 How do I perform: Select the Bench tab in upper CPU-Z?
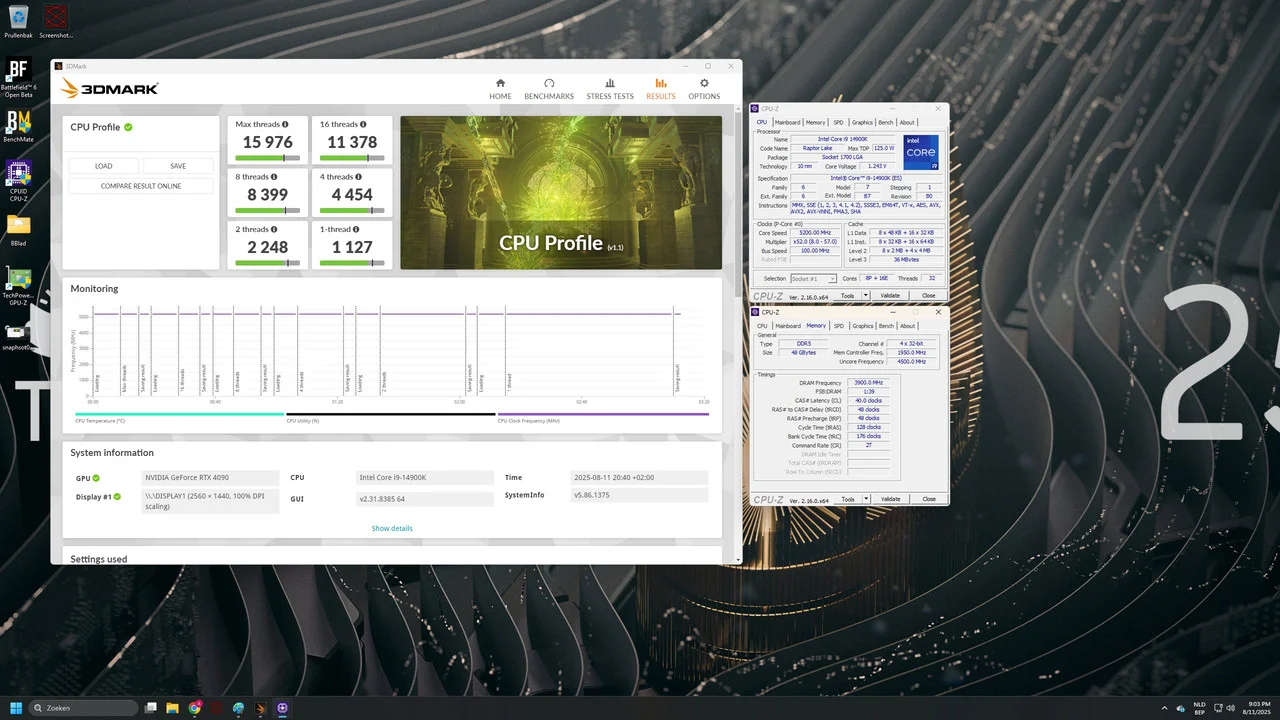coord(886,122)
